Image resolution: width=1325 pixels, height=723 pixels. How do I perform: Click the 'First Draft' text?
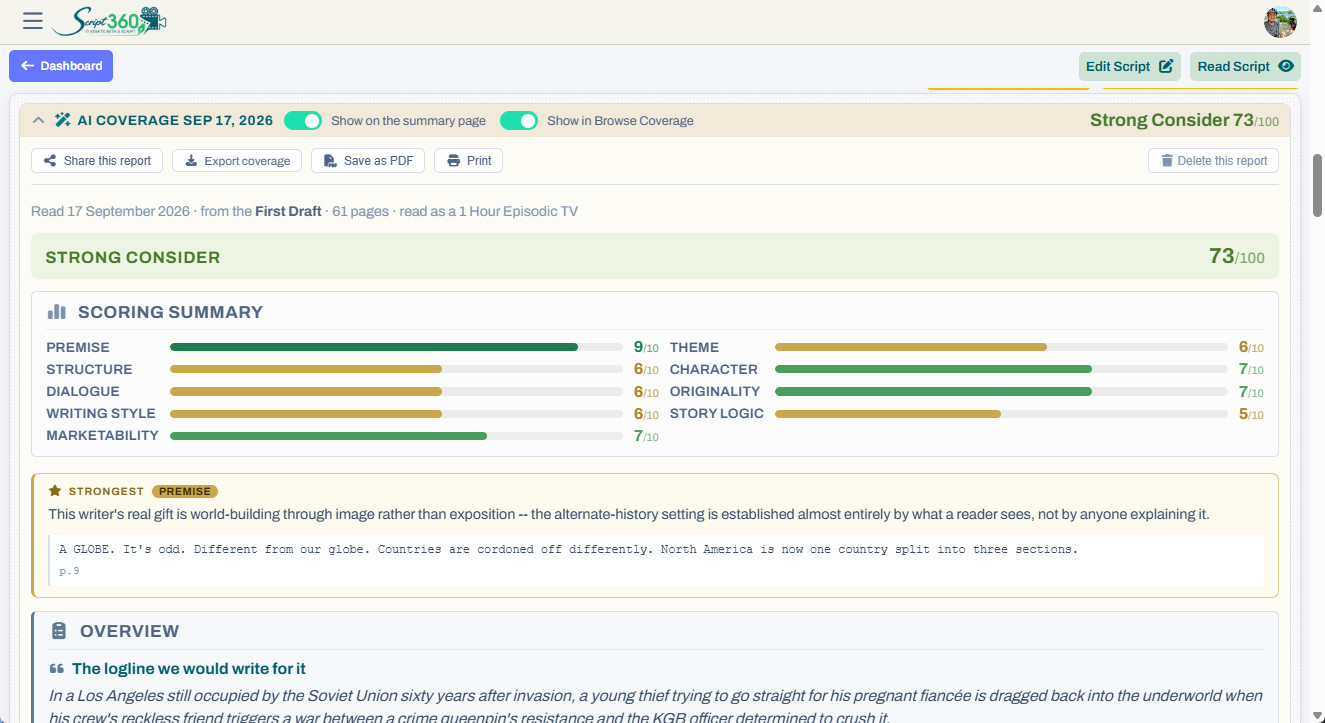point(288,211)
